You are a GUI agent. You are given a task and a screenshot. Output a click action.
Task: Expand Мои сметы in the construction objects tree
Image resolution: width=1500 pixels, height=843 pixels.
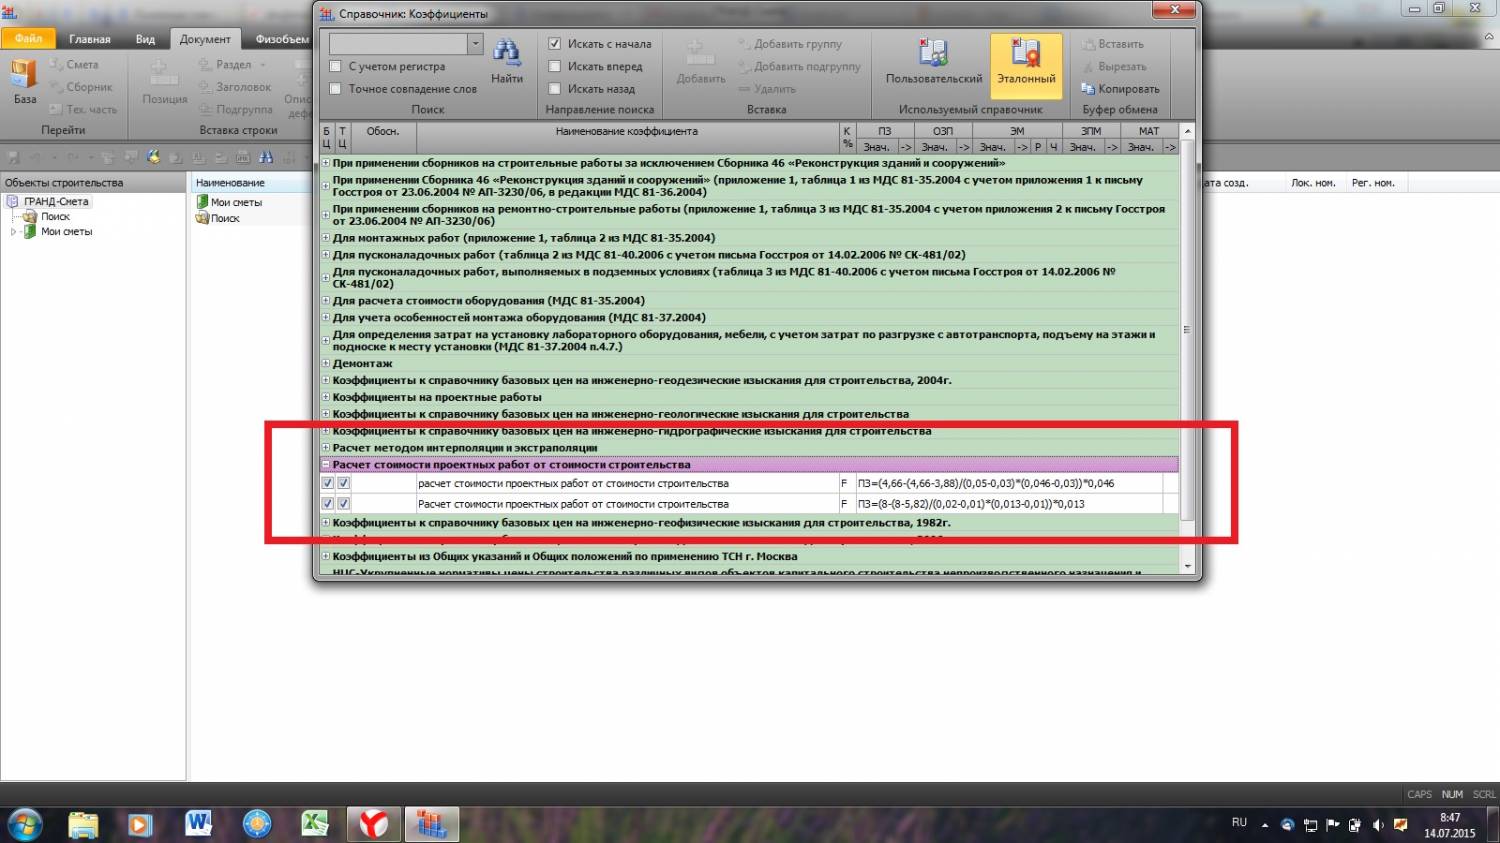pyautogui.click(x=14, y=231)
